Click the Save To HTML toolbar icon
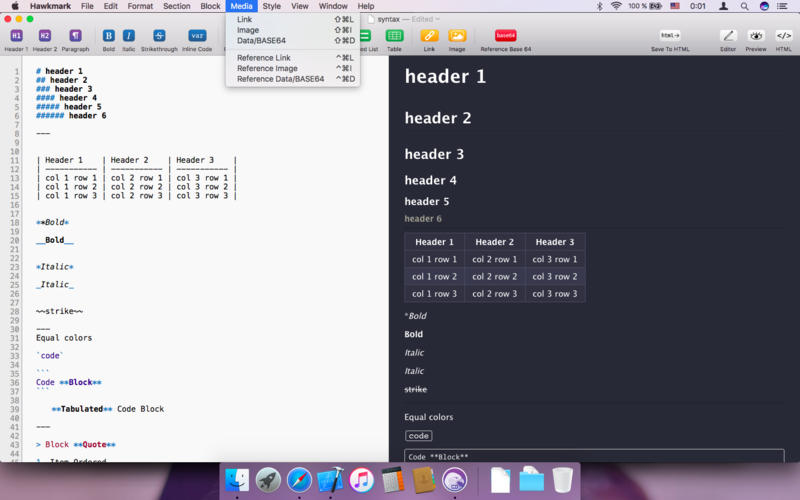 [670, 36]
